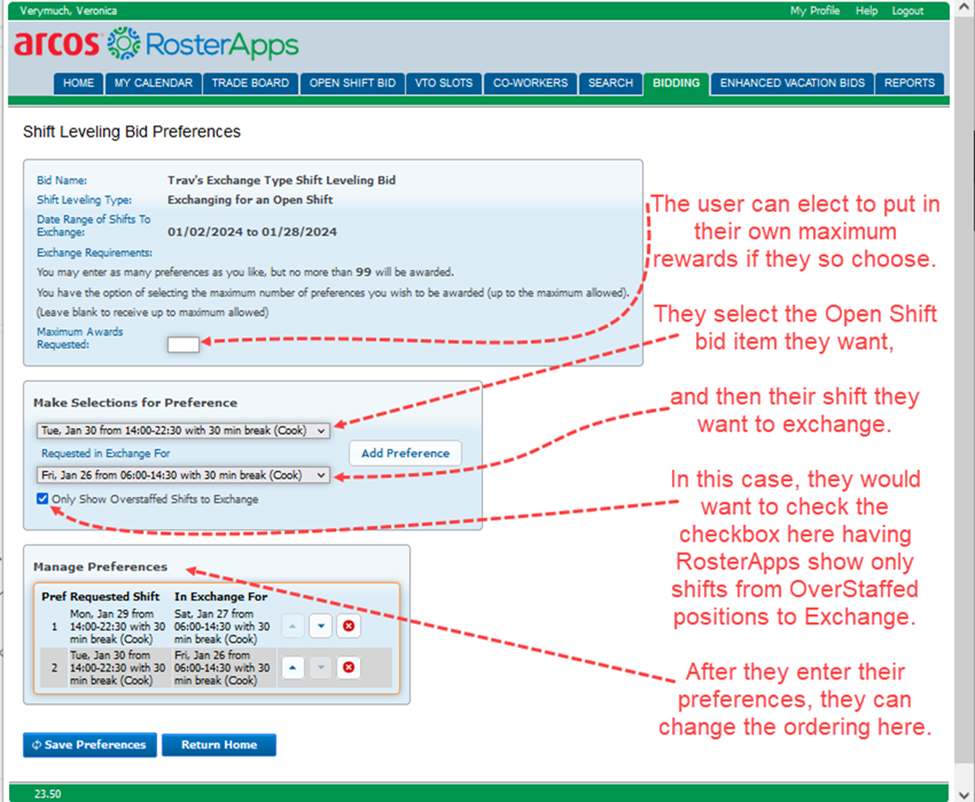Click the page scrollbar up arrow
This screenshot has width=975, height=802.
coord(963,7)
